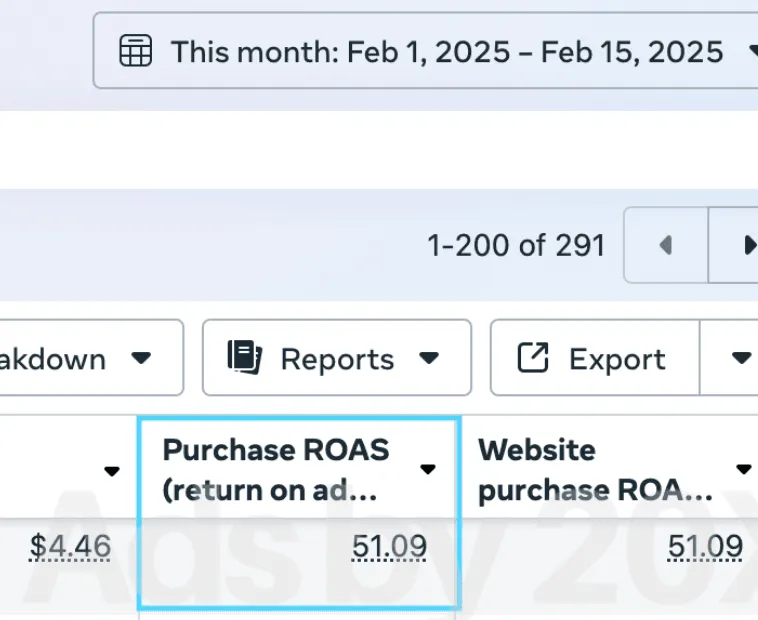758x620 pixels.
Task: Select the Website purchase ROAS column header
Action: click(x=610, y=470)
